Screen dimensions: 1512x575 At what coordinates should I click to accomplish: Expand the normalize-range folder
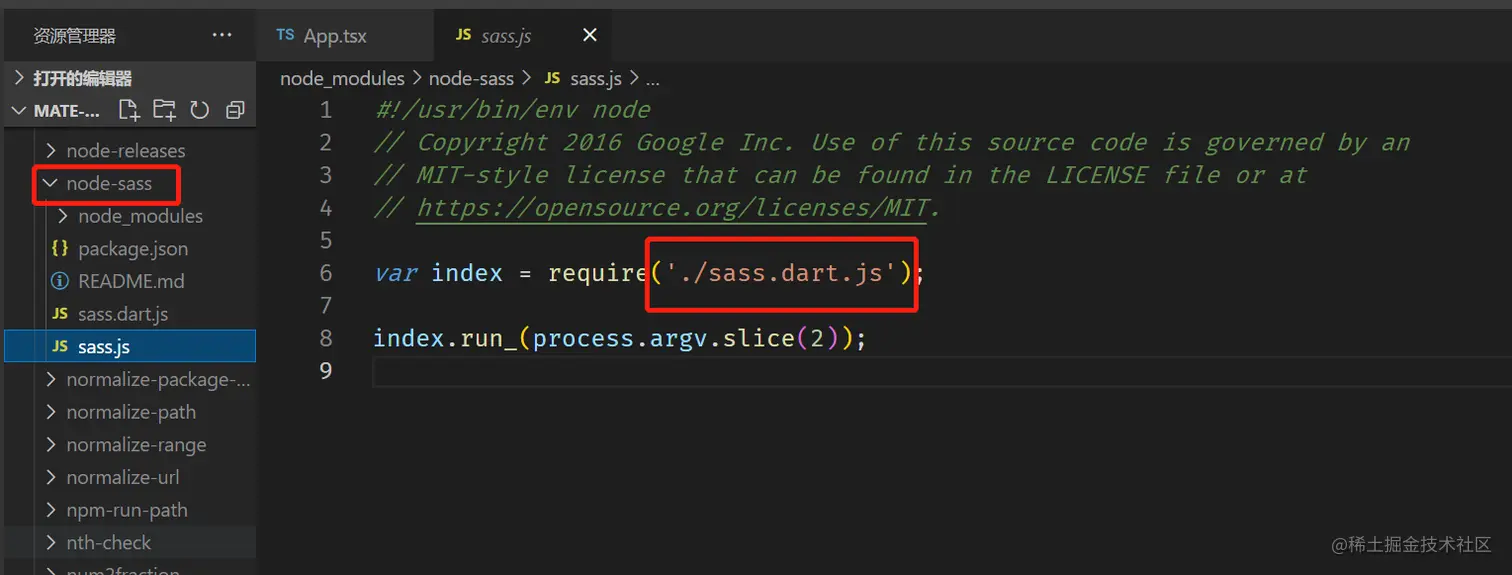pos(135,445)
